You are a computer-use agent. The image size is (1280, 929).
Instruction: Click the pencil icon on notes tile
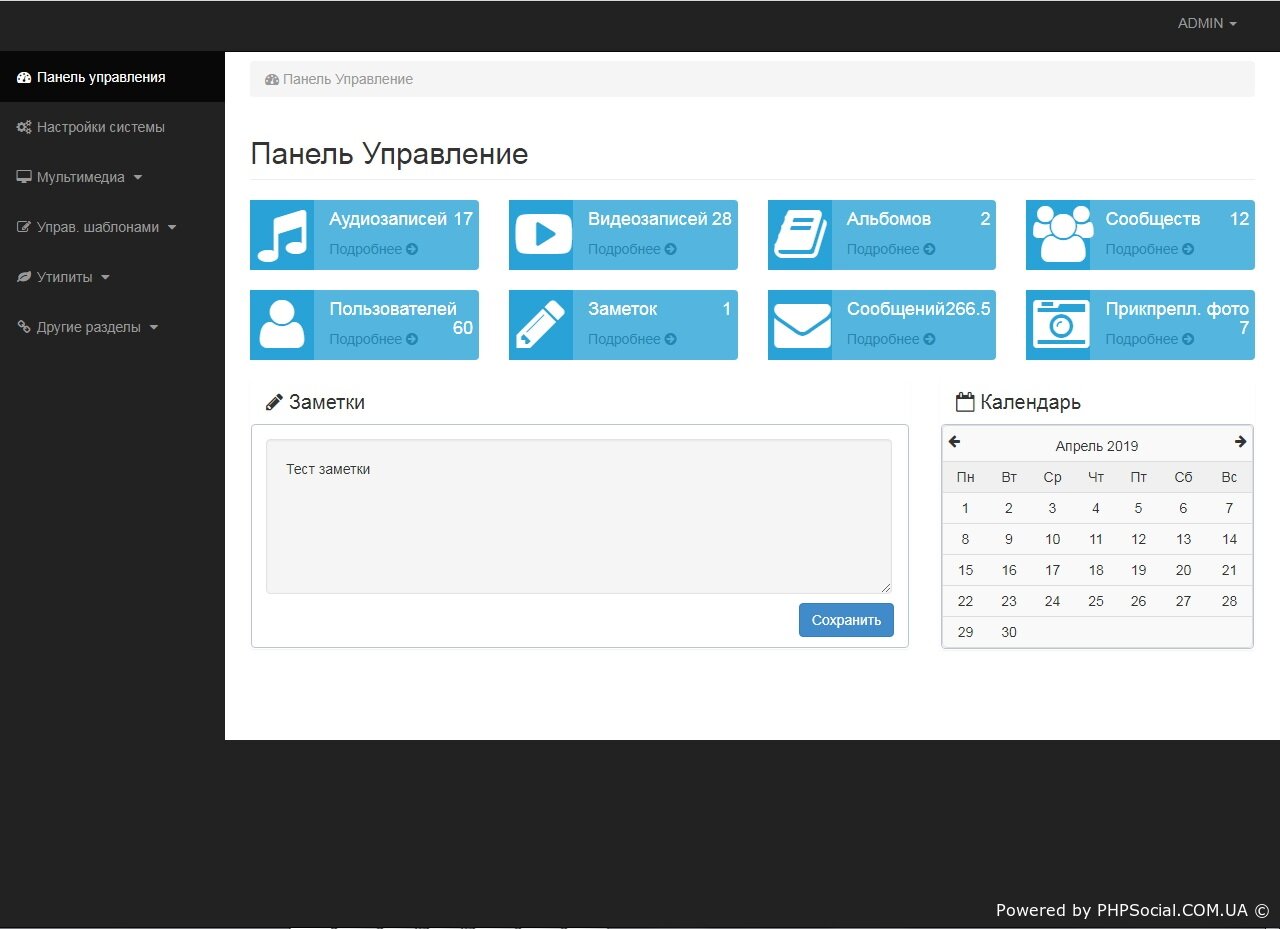pyautogui.click(x=541, y=325)
